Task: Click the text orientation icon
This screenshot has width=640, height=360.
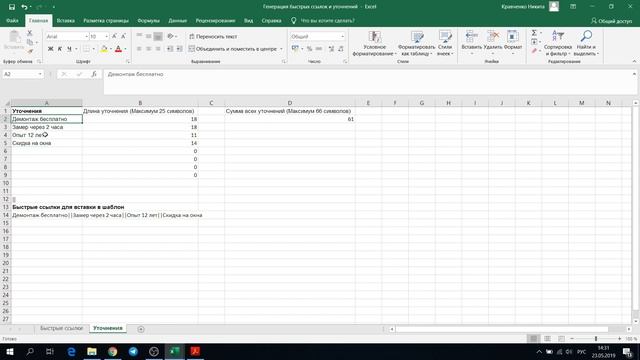Action: pyautogui.click(x=171, y=36)
